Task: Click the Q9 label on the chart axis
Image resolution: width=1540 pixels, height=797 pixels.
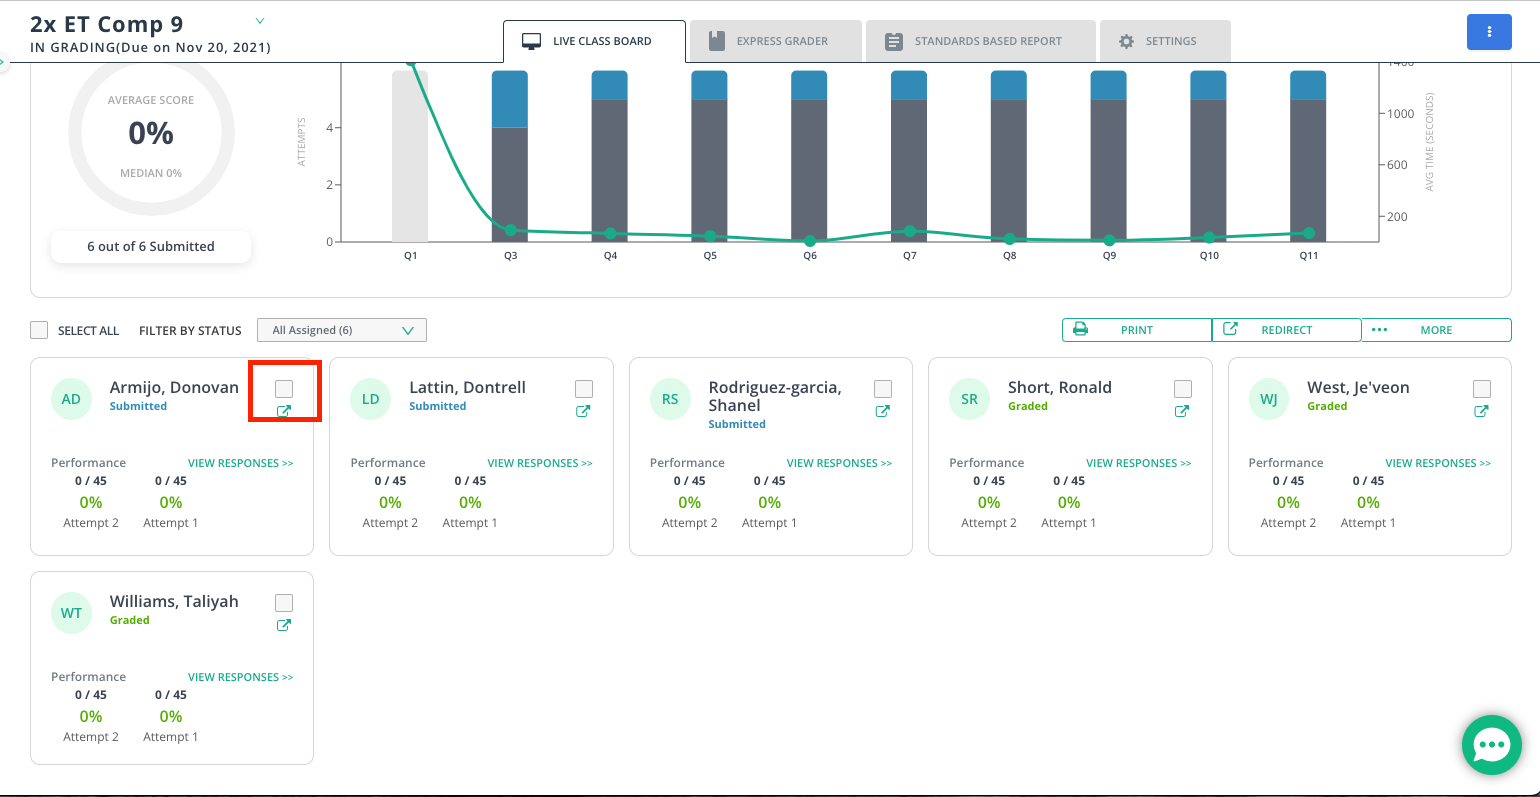Action: click(x=1109, y=256)
